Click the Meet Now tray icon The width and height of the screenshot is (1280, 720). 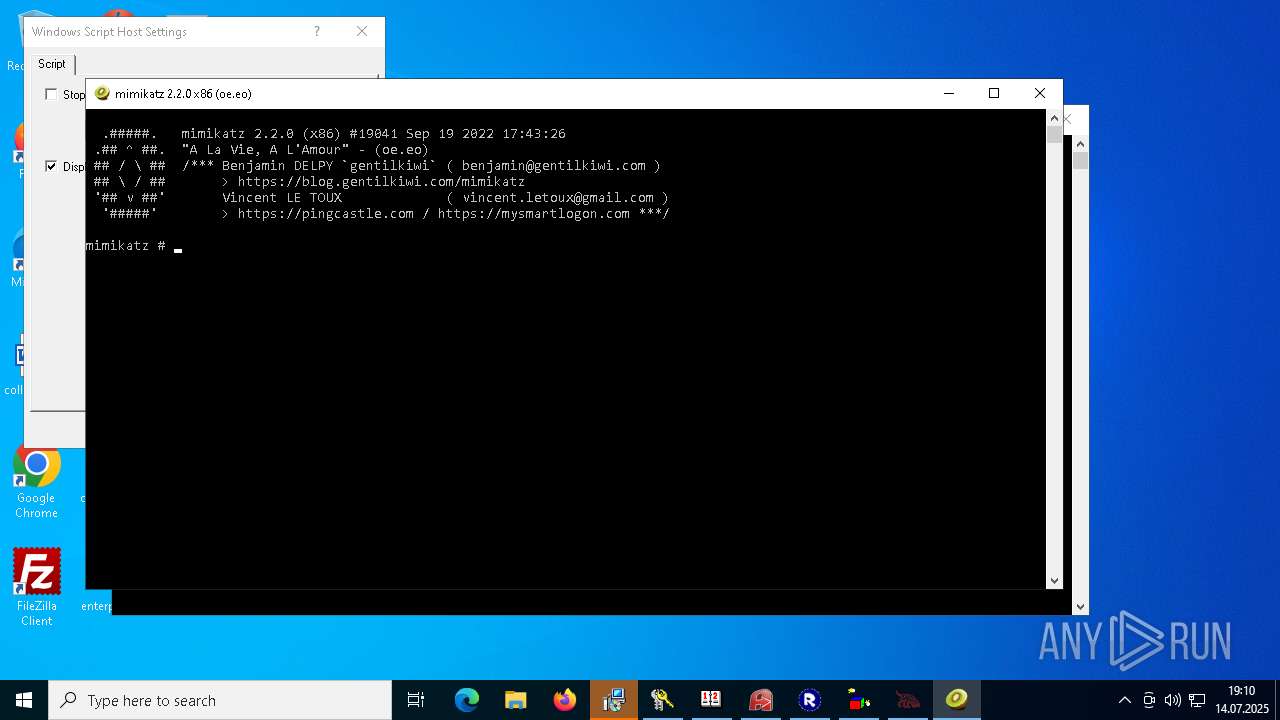[x=1149, y=700]
